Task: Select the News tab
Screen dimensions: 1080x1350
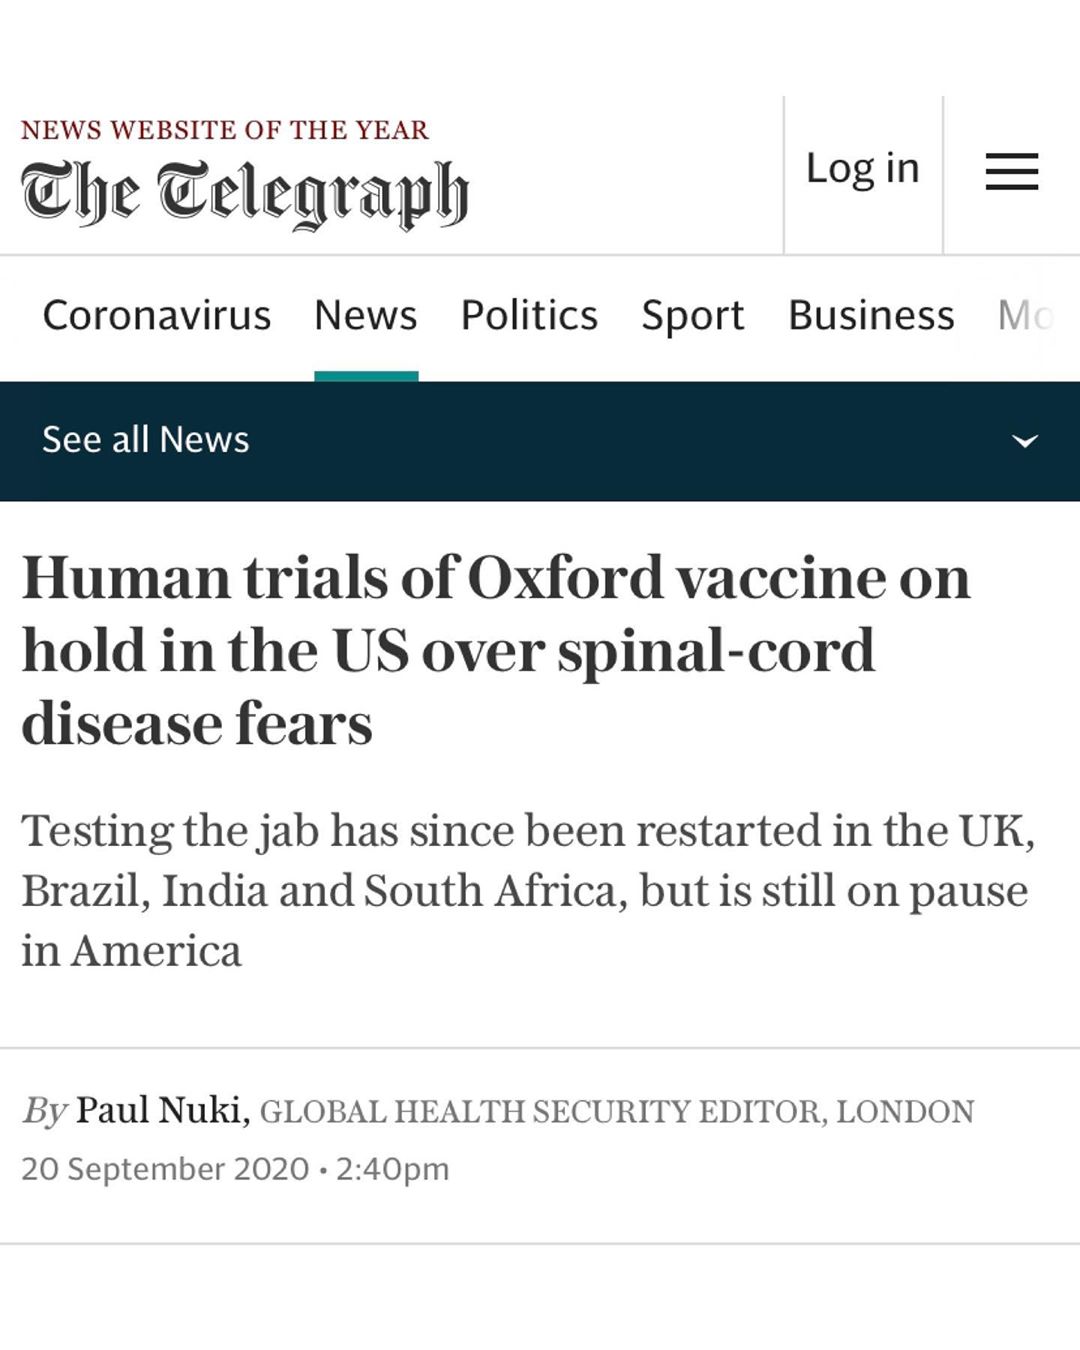Action: click(x=365, y=316)
